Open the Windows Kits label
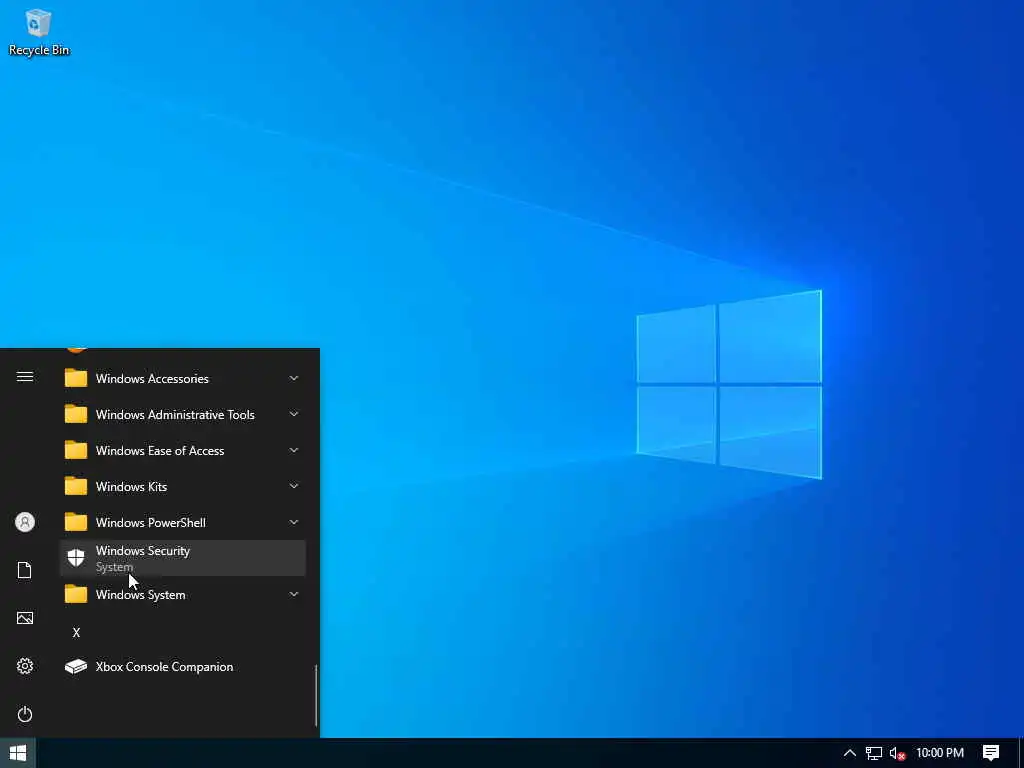This screenshot has width=1024, height=768. pyautogui.click(x=131, y=487)
